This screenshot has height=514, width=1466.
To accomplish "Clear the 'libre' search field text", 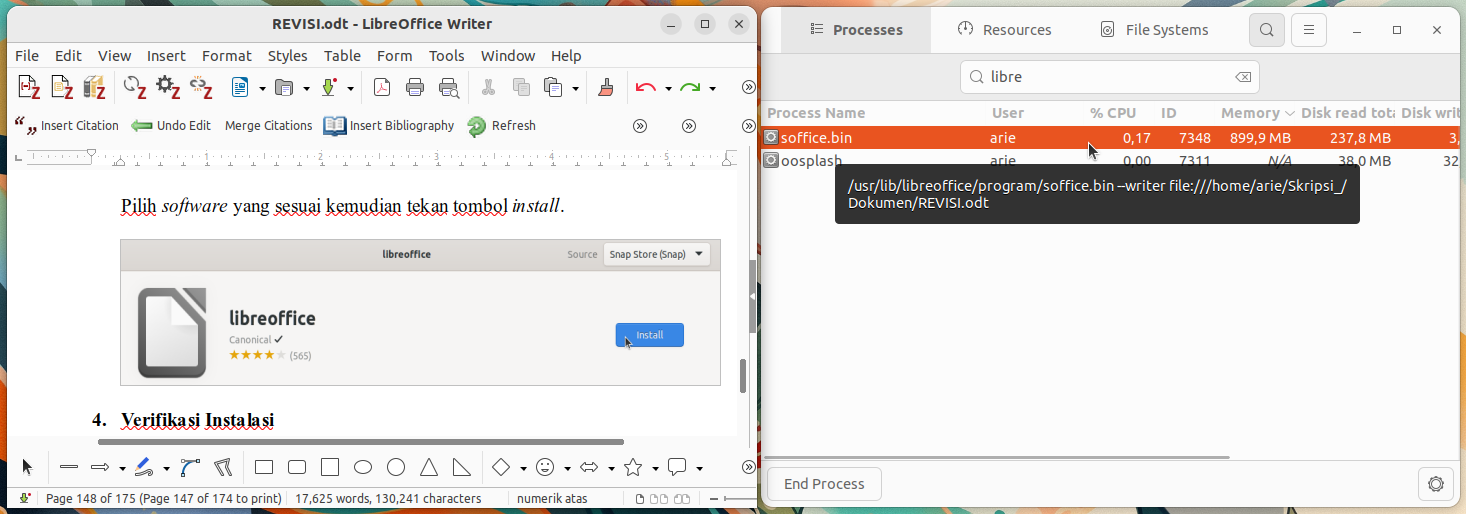I will [1242, 77].
